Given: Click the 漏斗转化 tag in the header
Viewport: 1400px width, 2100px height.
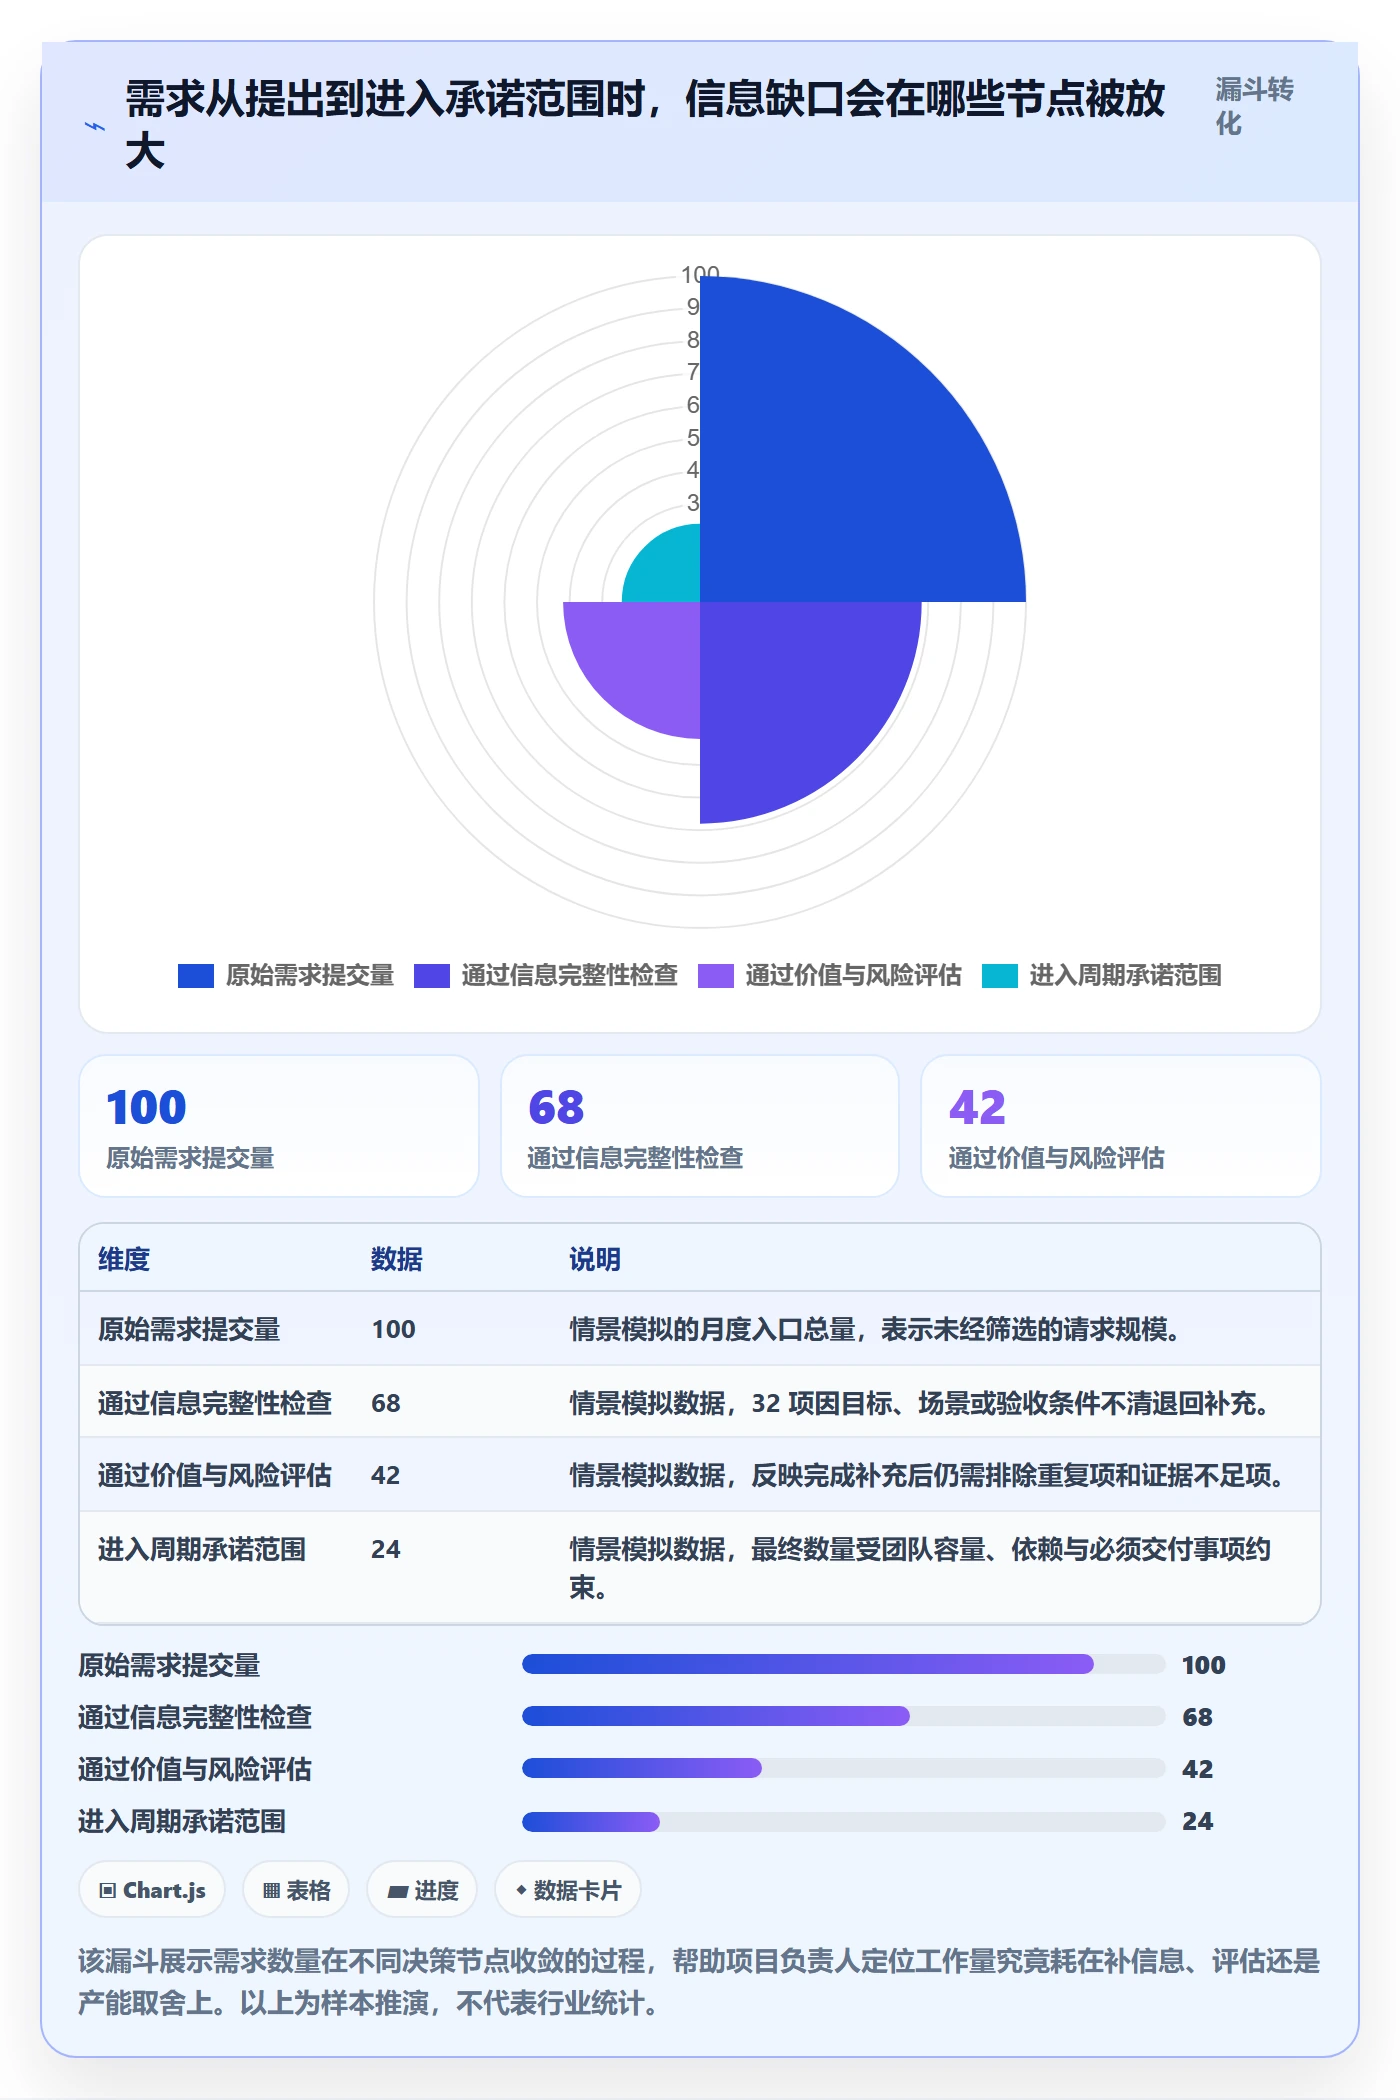Looking at the screenshot, I should [1254, 106].
